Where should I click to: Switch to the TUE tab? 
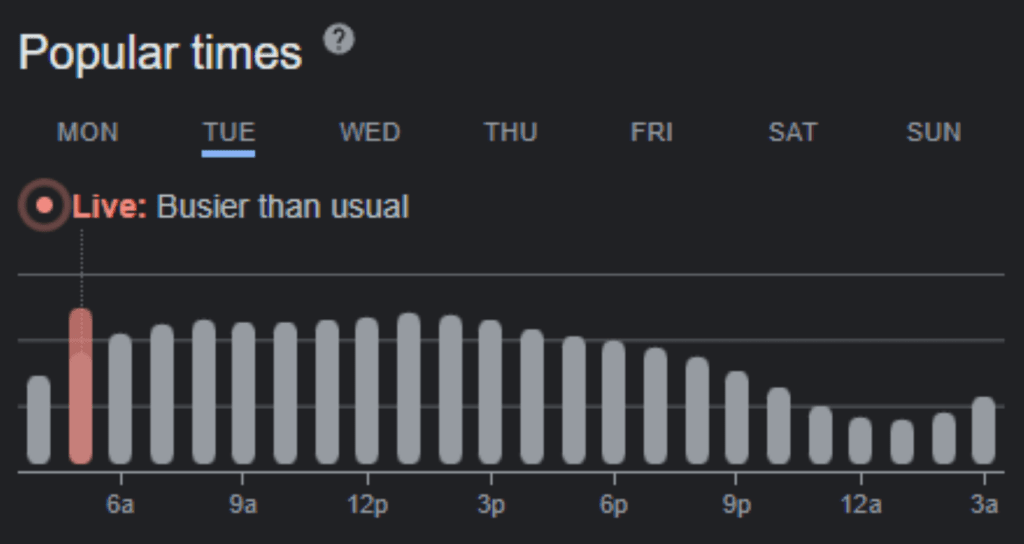click(229, 132)
